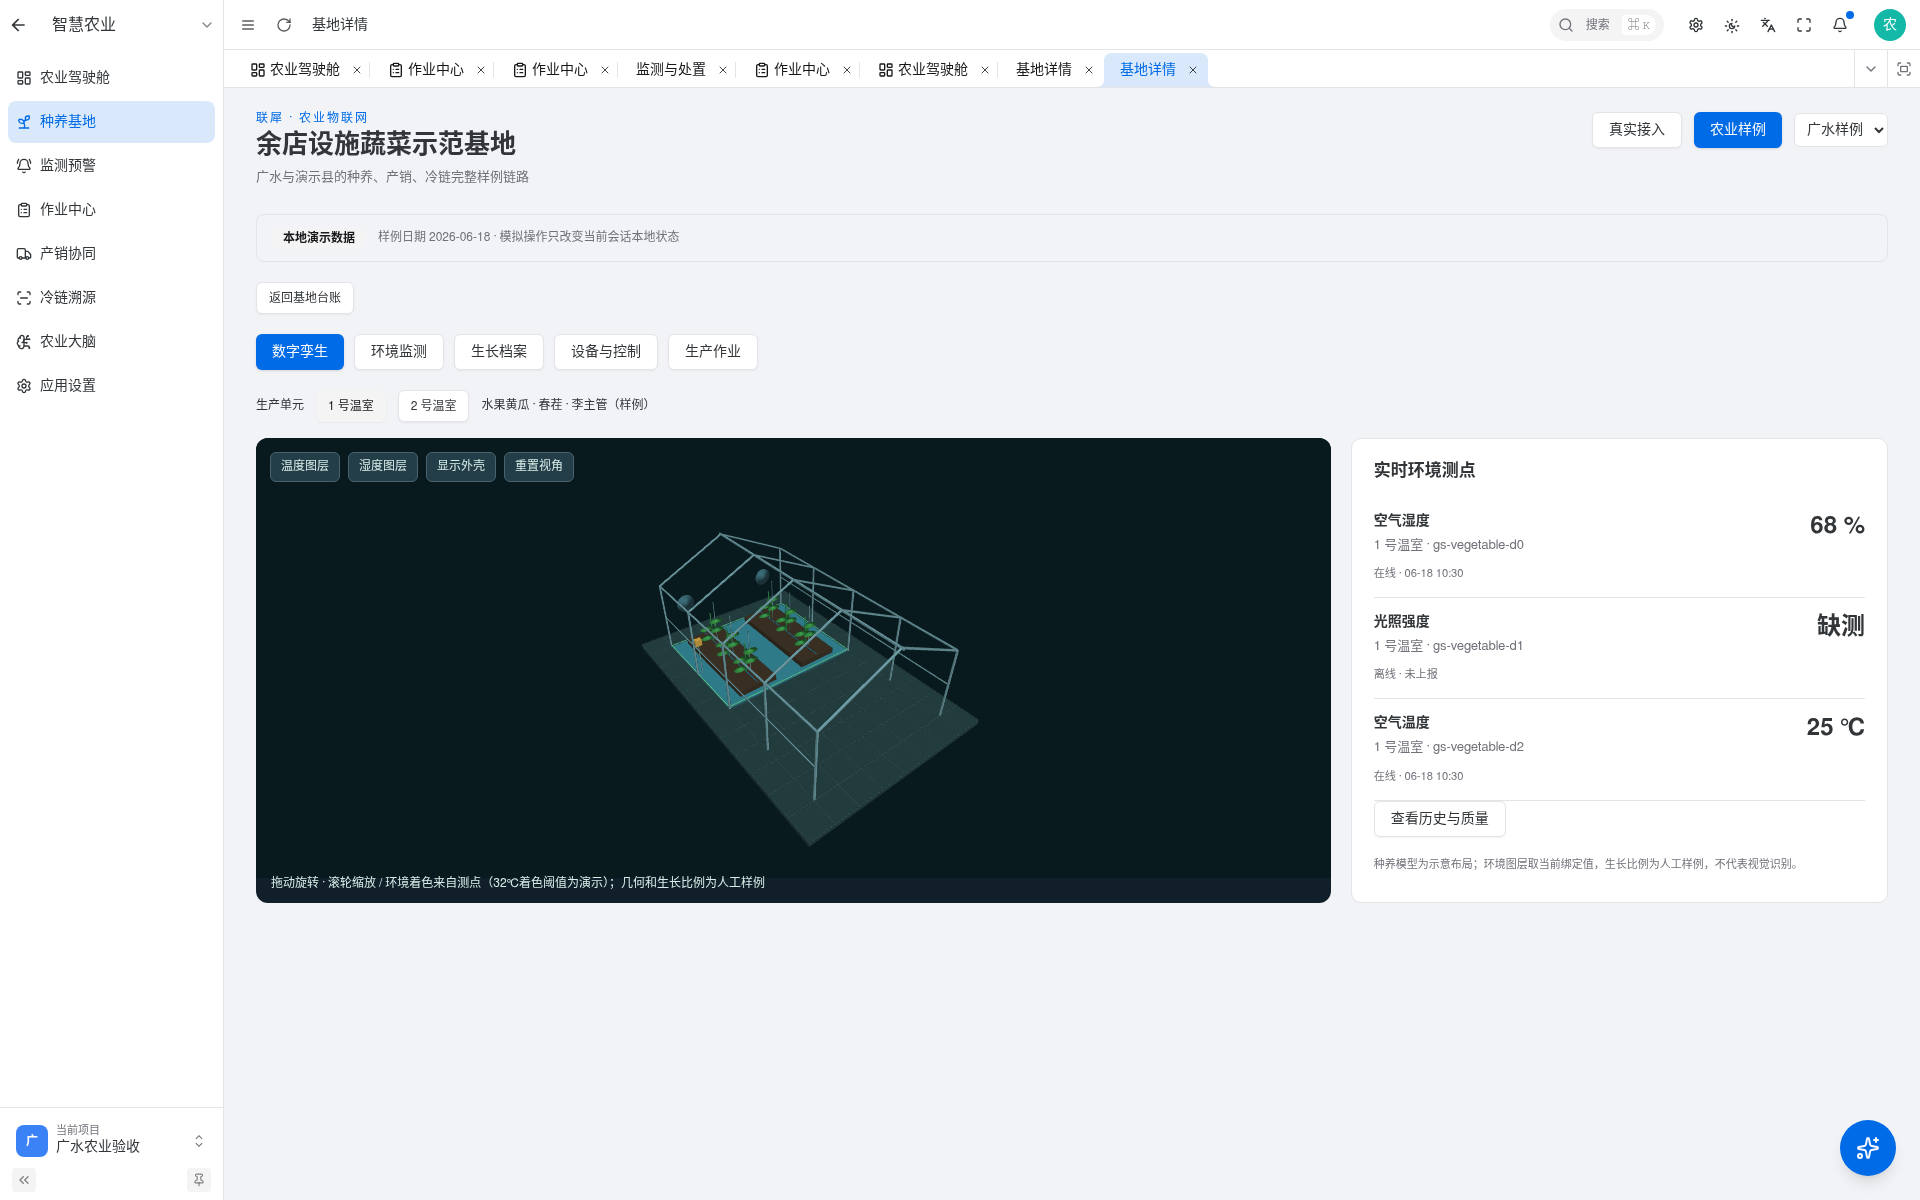This screenshot has width=1920, height=1200.
Task: Open the language translation icon
Action: click(1768, 25)
